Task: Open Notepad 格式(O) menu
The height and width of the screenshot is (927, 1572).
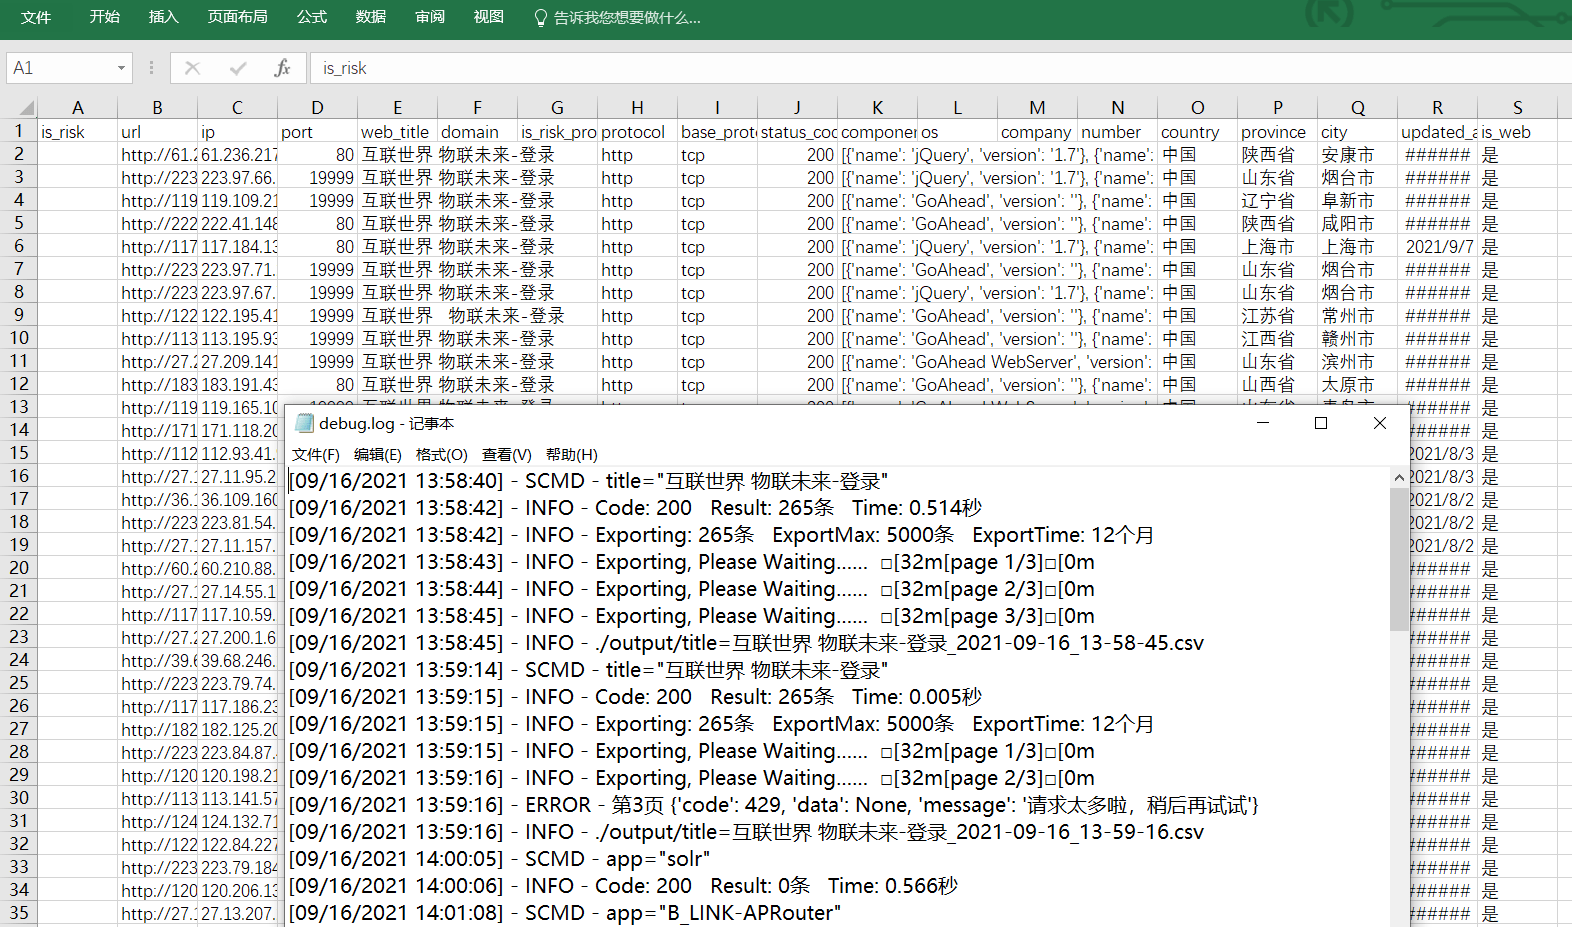Action: 442,455
